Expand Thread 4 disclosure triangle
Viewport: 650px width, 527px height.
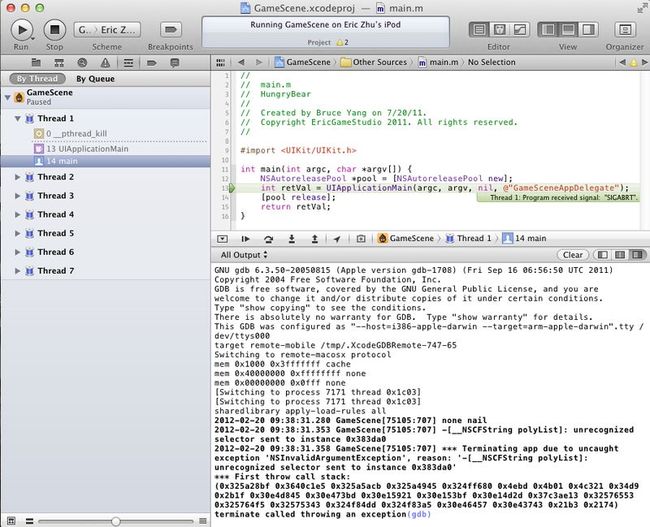tap(17, 214)
